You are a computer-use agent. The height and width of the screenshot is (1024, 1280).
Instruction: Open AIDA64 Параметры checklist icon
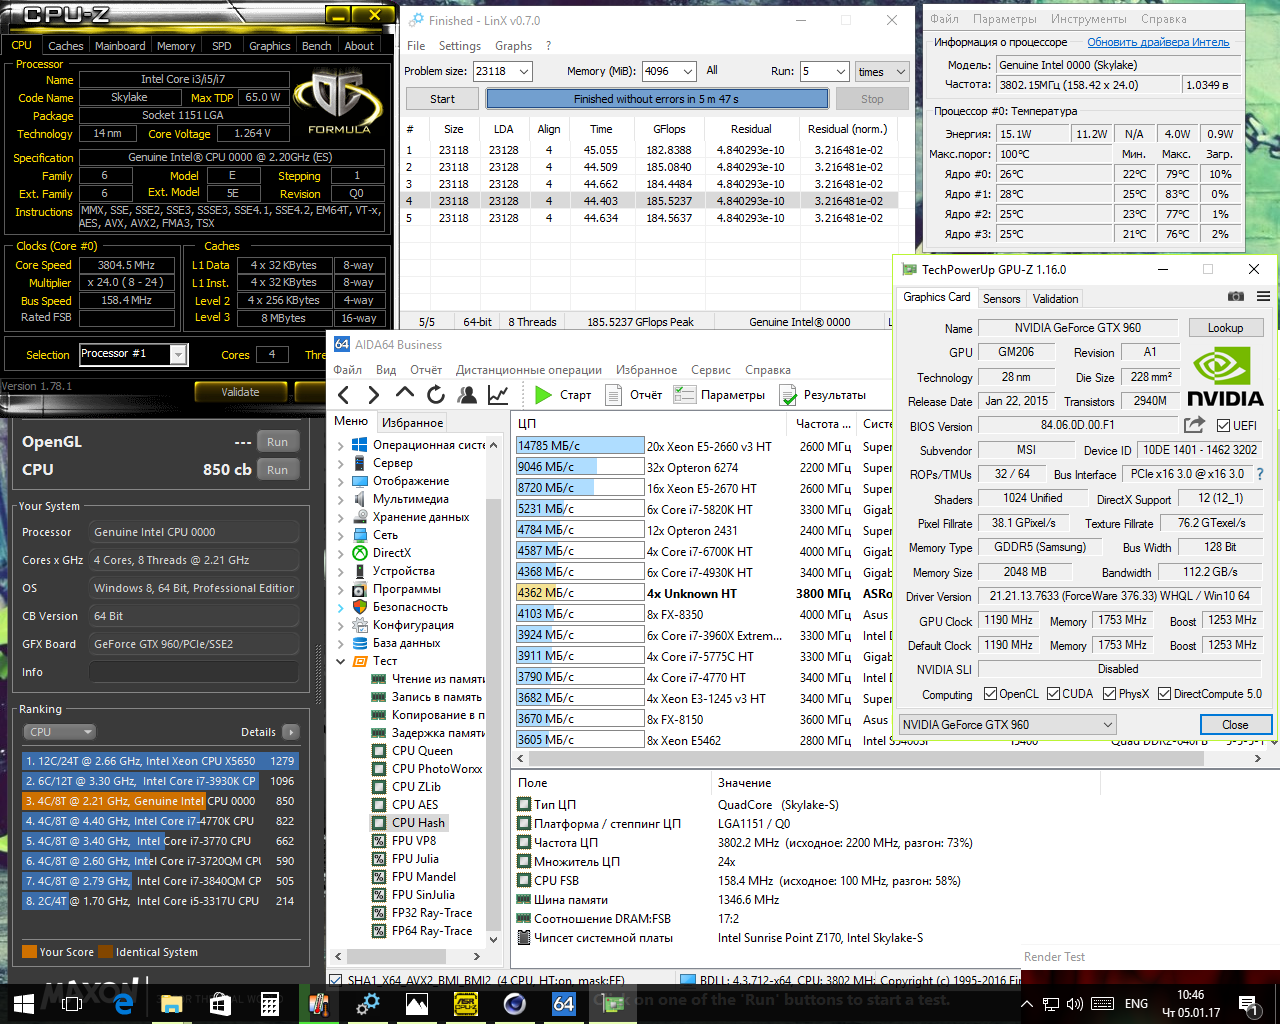[x=684, y=395]
